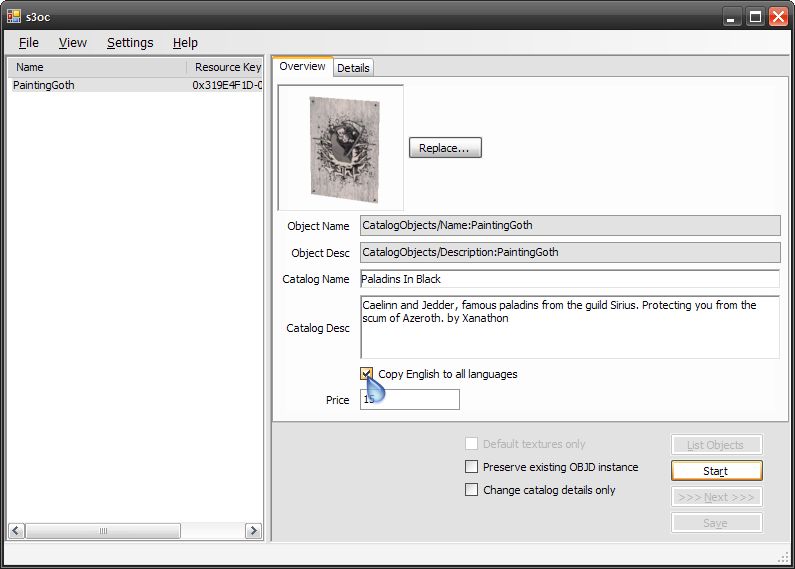Image resolution: width=795 pixels, height=569 pixels.
Task: Click the list's scroll left arrow
Action: pos(17,531)
